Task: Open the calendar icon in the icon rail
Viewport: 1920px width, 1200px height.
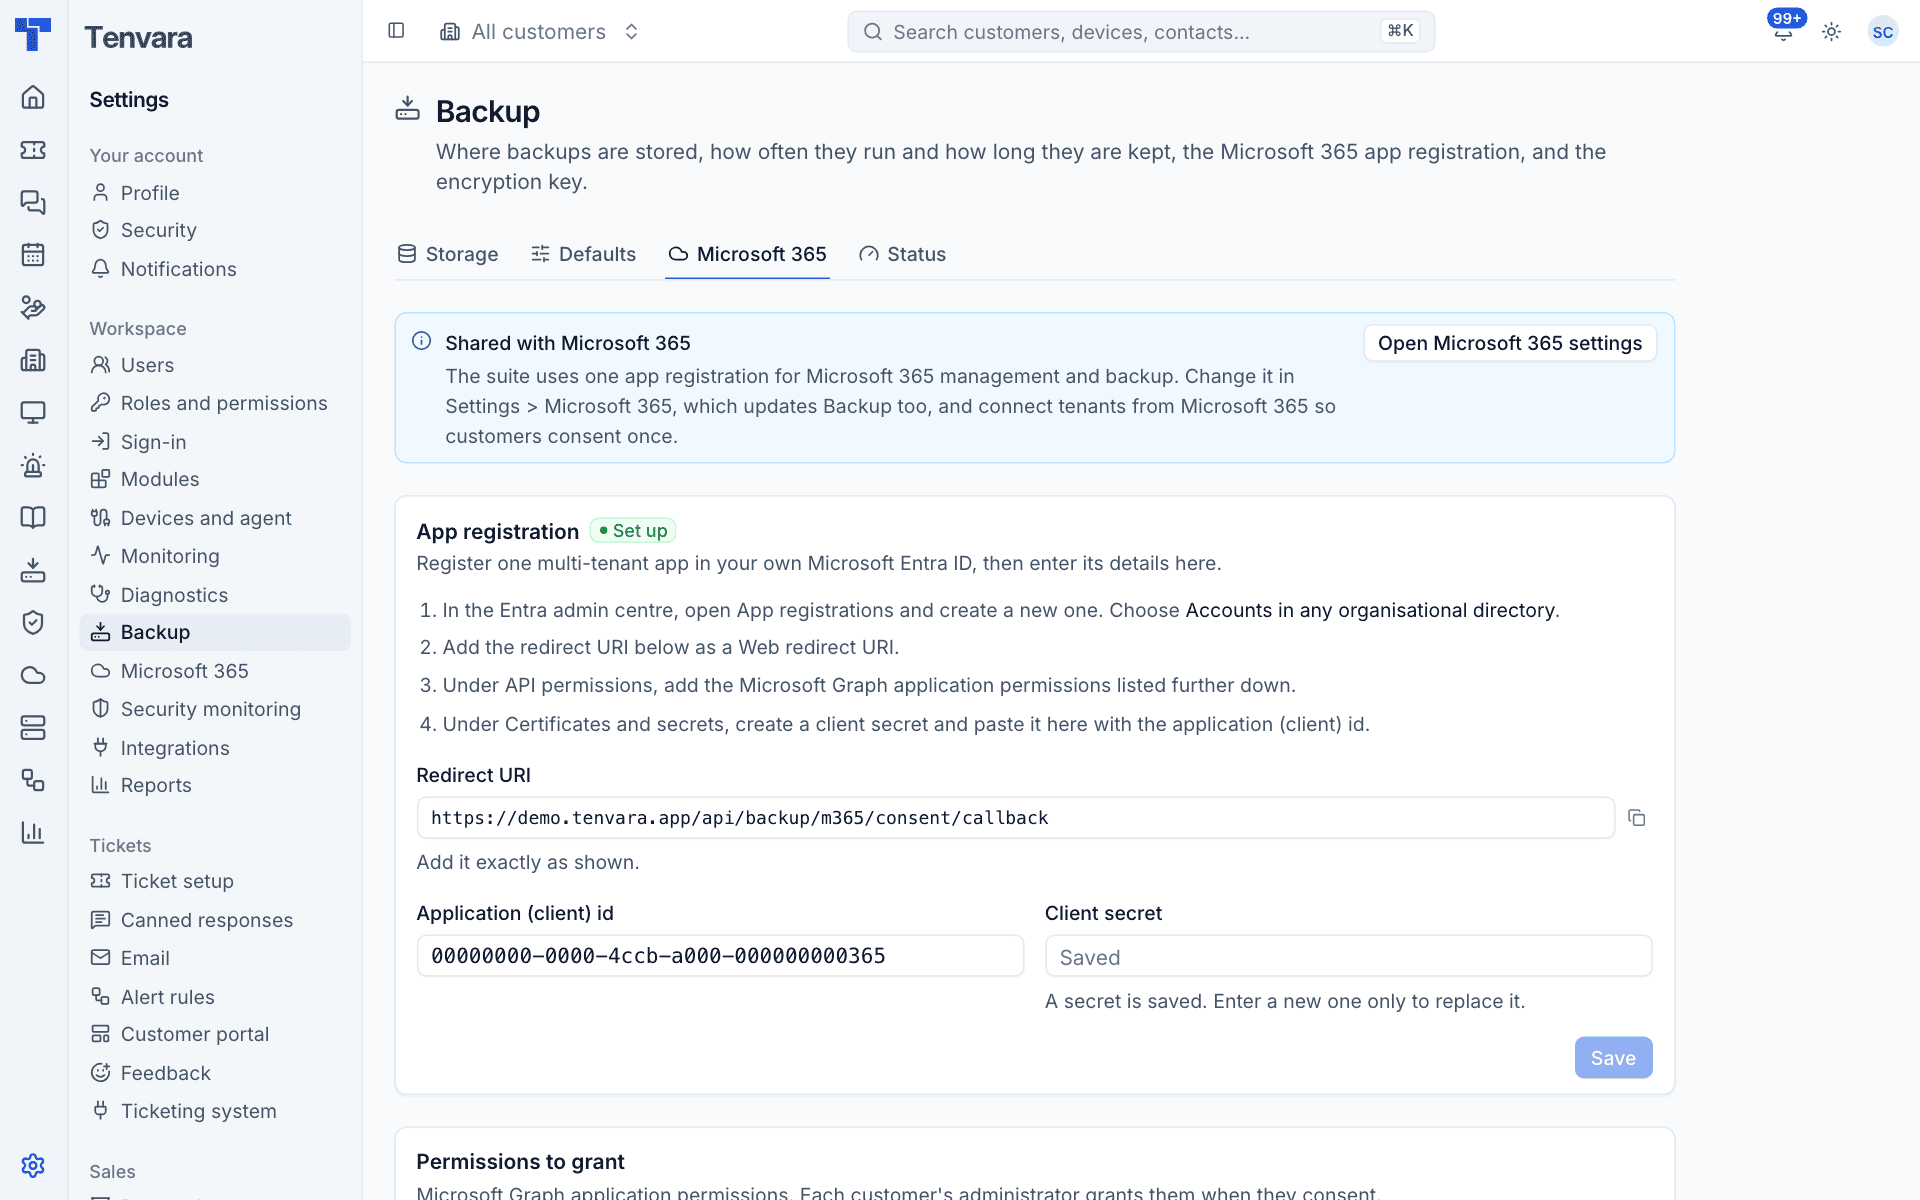Action: [x=33, y=255]
